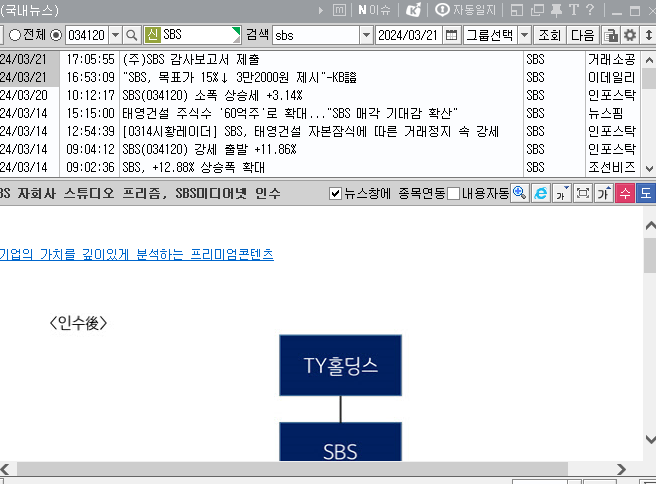Screen dimensions: 656x484
Task: Click the blue 도 sell button icon
Action: [646, 193]
